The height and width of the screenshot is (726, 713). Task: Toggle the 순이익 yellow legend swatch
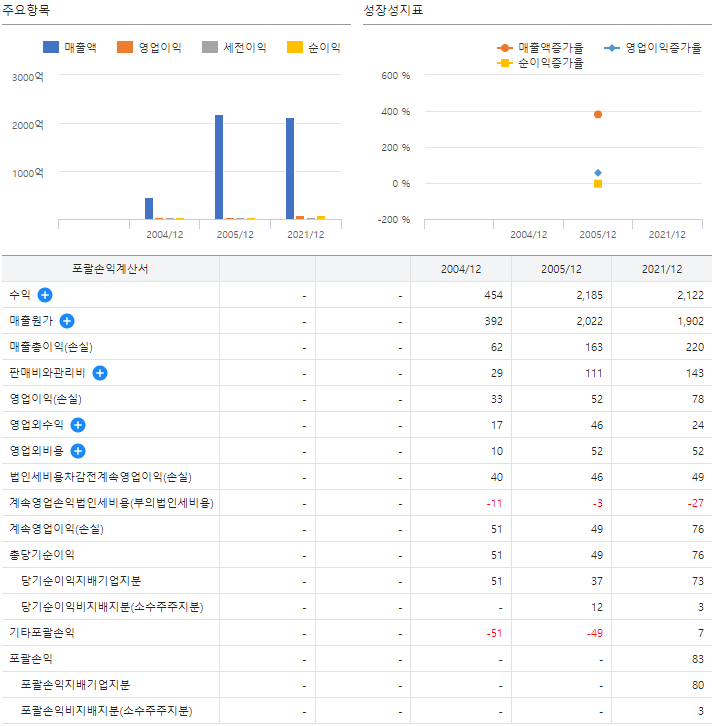(x=295, y=47)
